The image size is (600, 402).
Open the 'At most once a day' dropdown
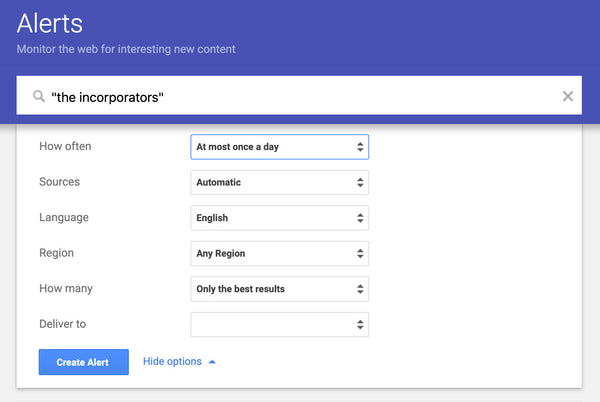[x=279, y=147]
